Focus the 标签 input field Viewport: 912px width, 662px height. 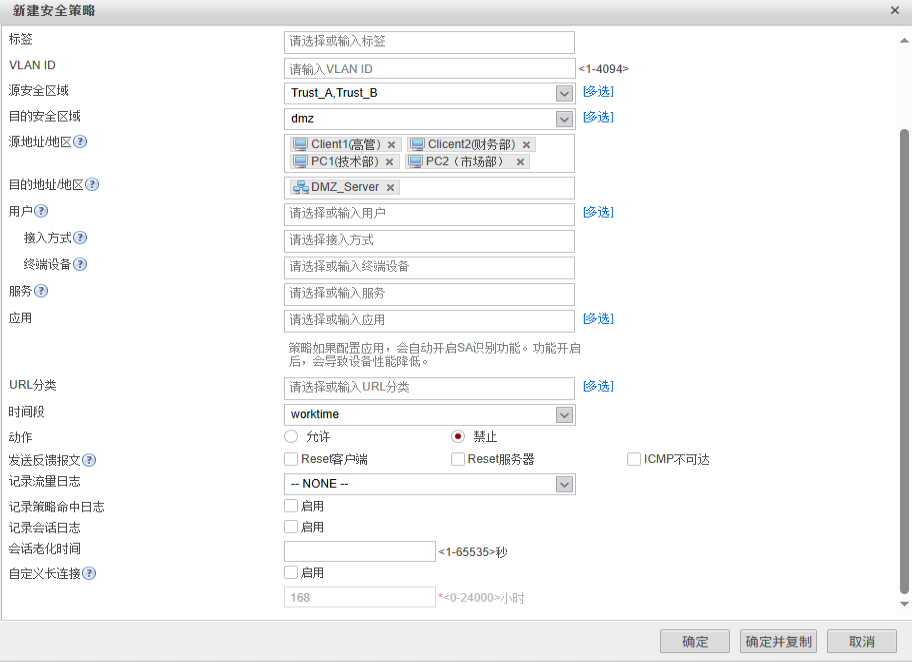point(429,42)
